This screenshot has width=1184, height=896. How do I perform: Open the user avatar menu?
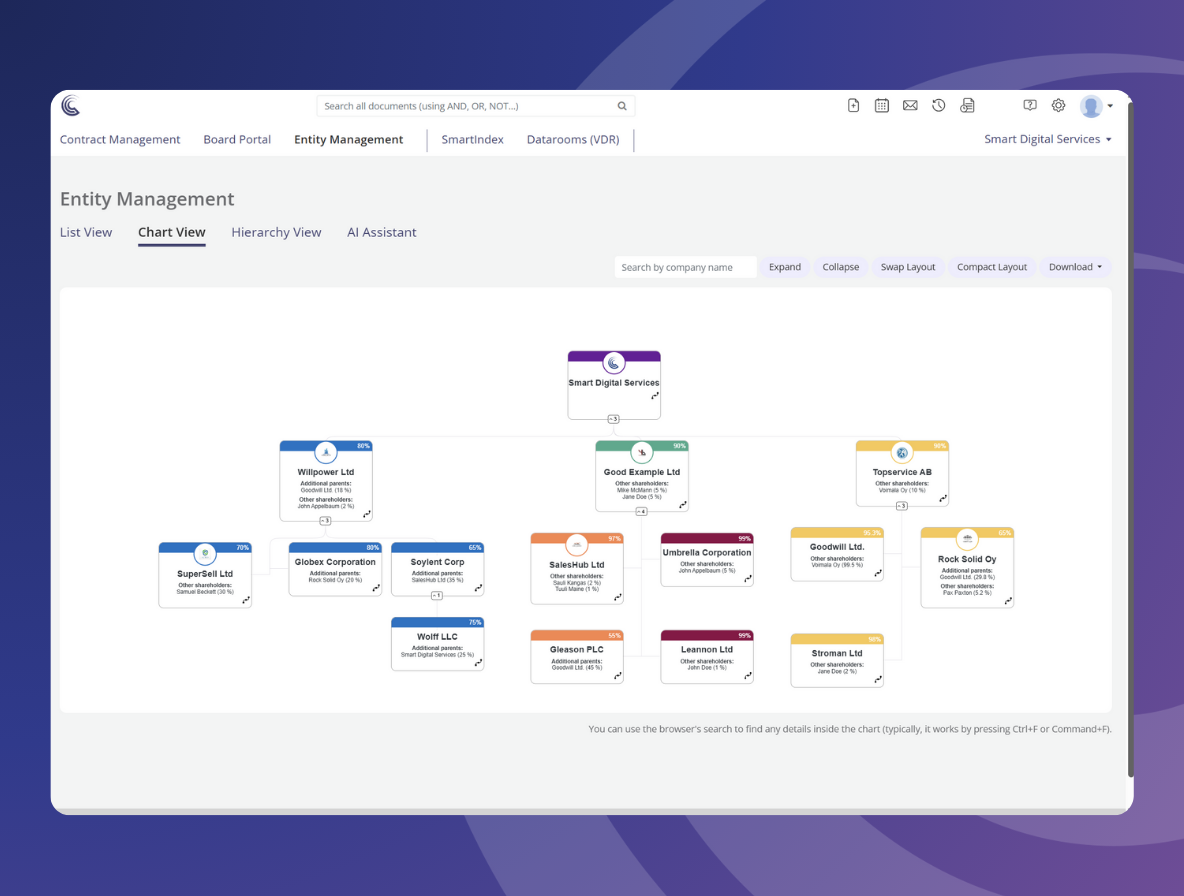coord(1096,106)
